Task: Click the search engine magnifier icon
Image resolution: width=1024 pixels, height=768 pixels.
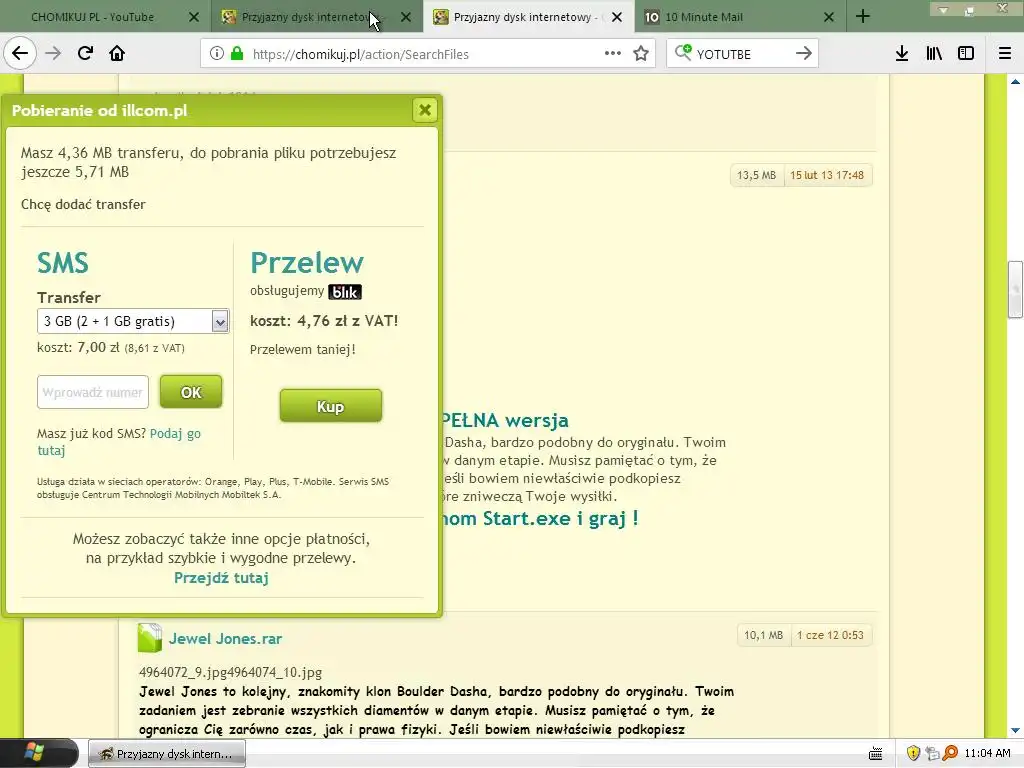Action: point(682,53)
